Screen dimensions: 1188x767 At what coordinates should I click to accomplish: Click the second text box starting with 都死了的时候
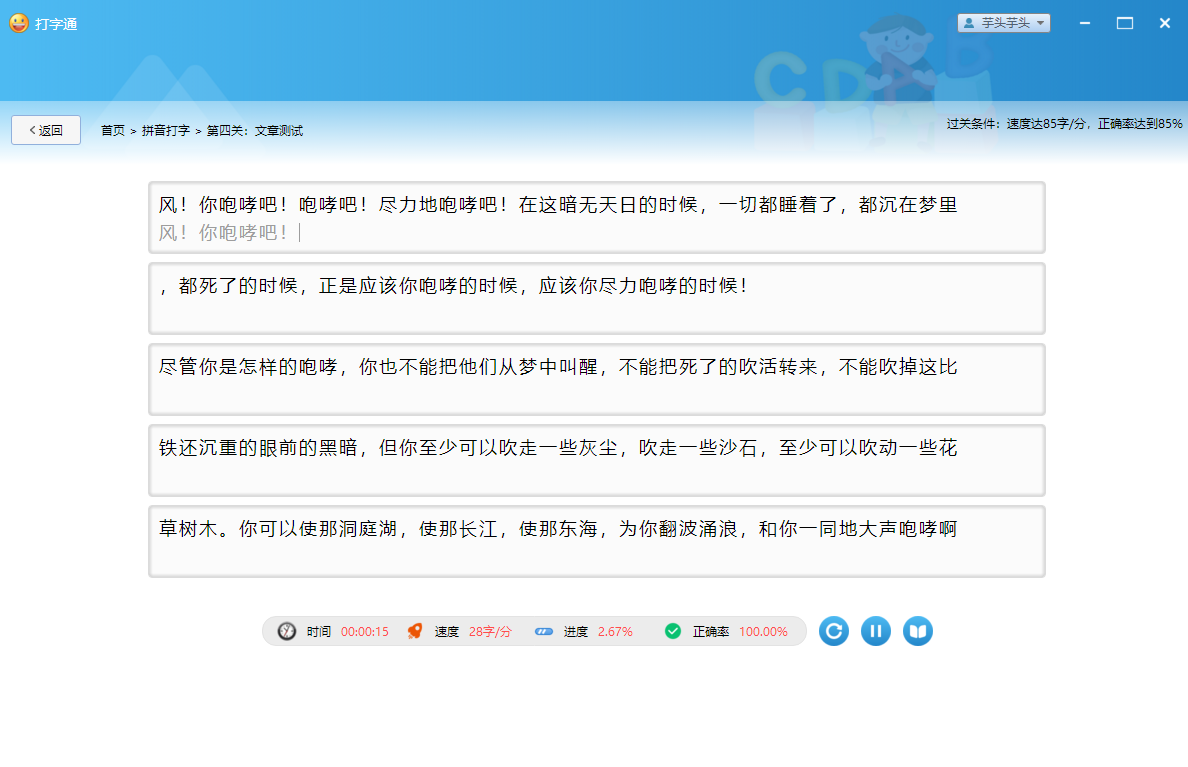596,298
